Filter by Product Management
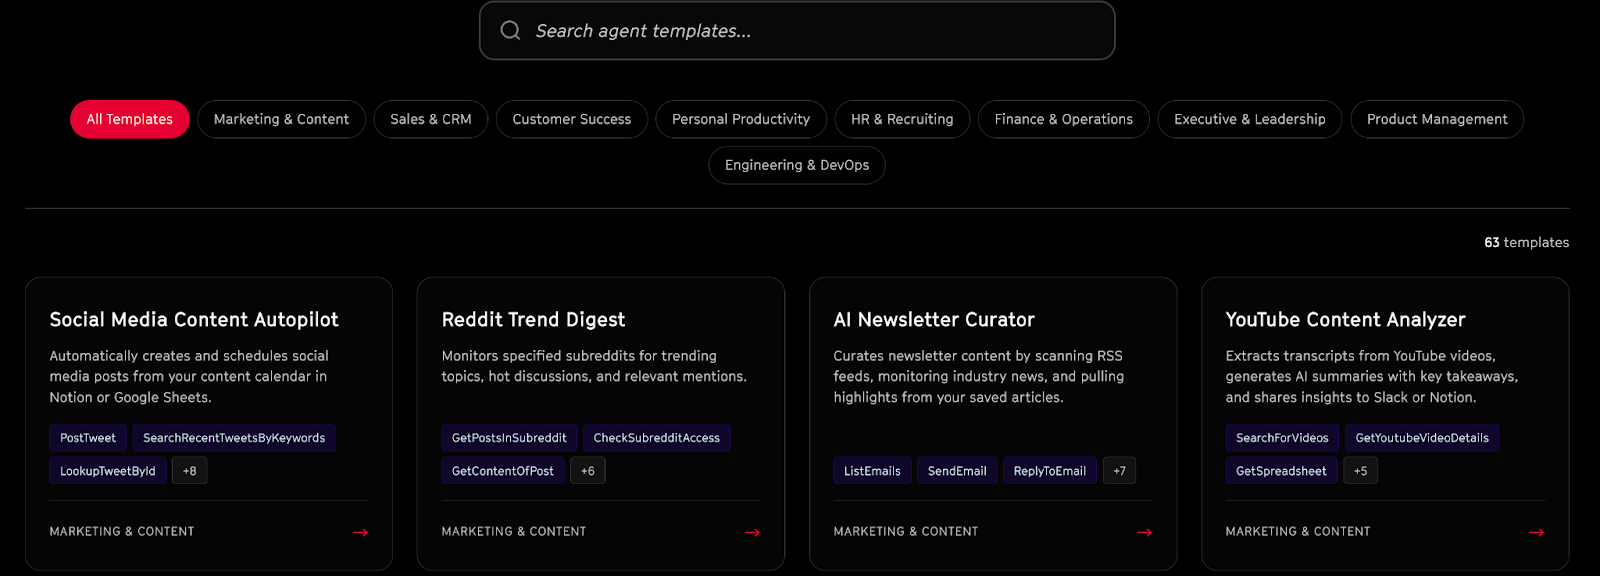 point(1437,119)
